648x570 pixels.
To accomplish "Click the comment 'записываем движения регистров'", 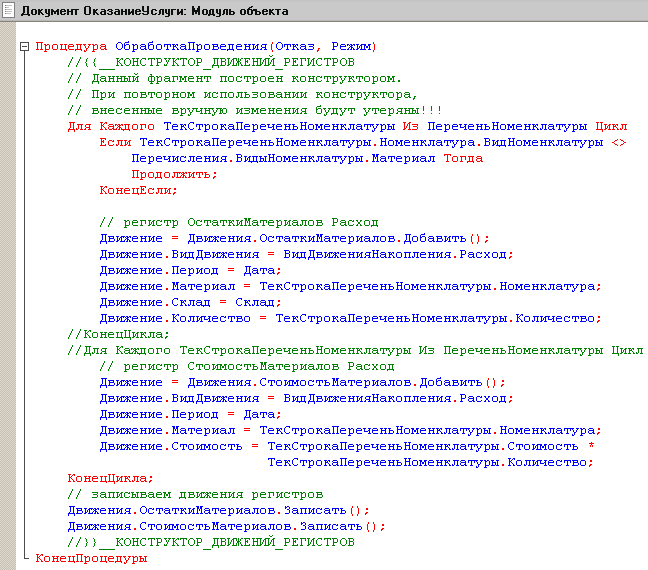I will click(x=195, y=495).
